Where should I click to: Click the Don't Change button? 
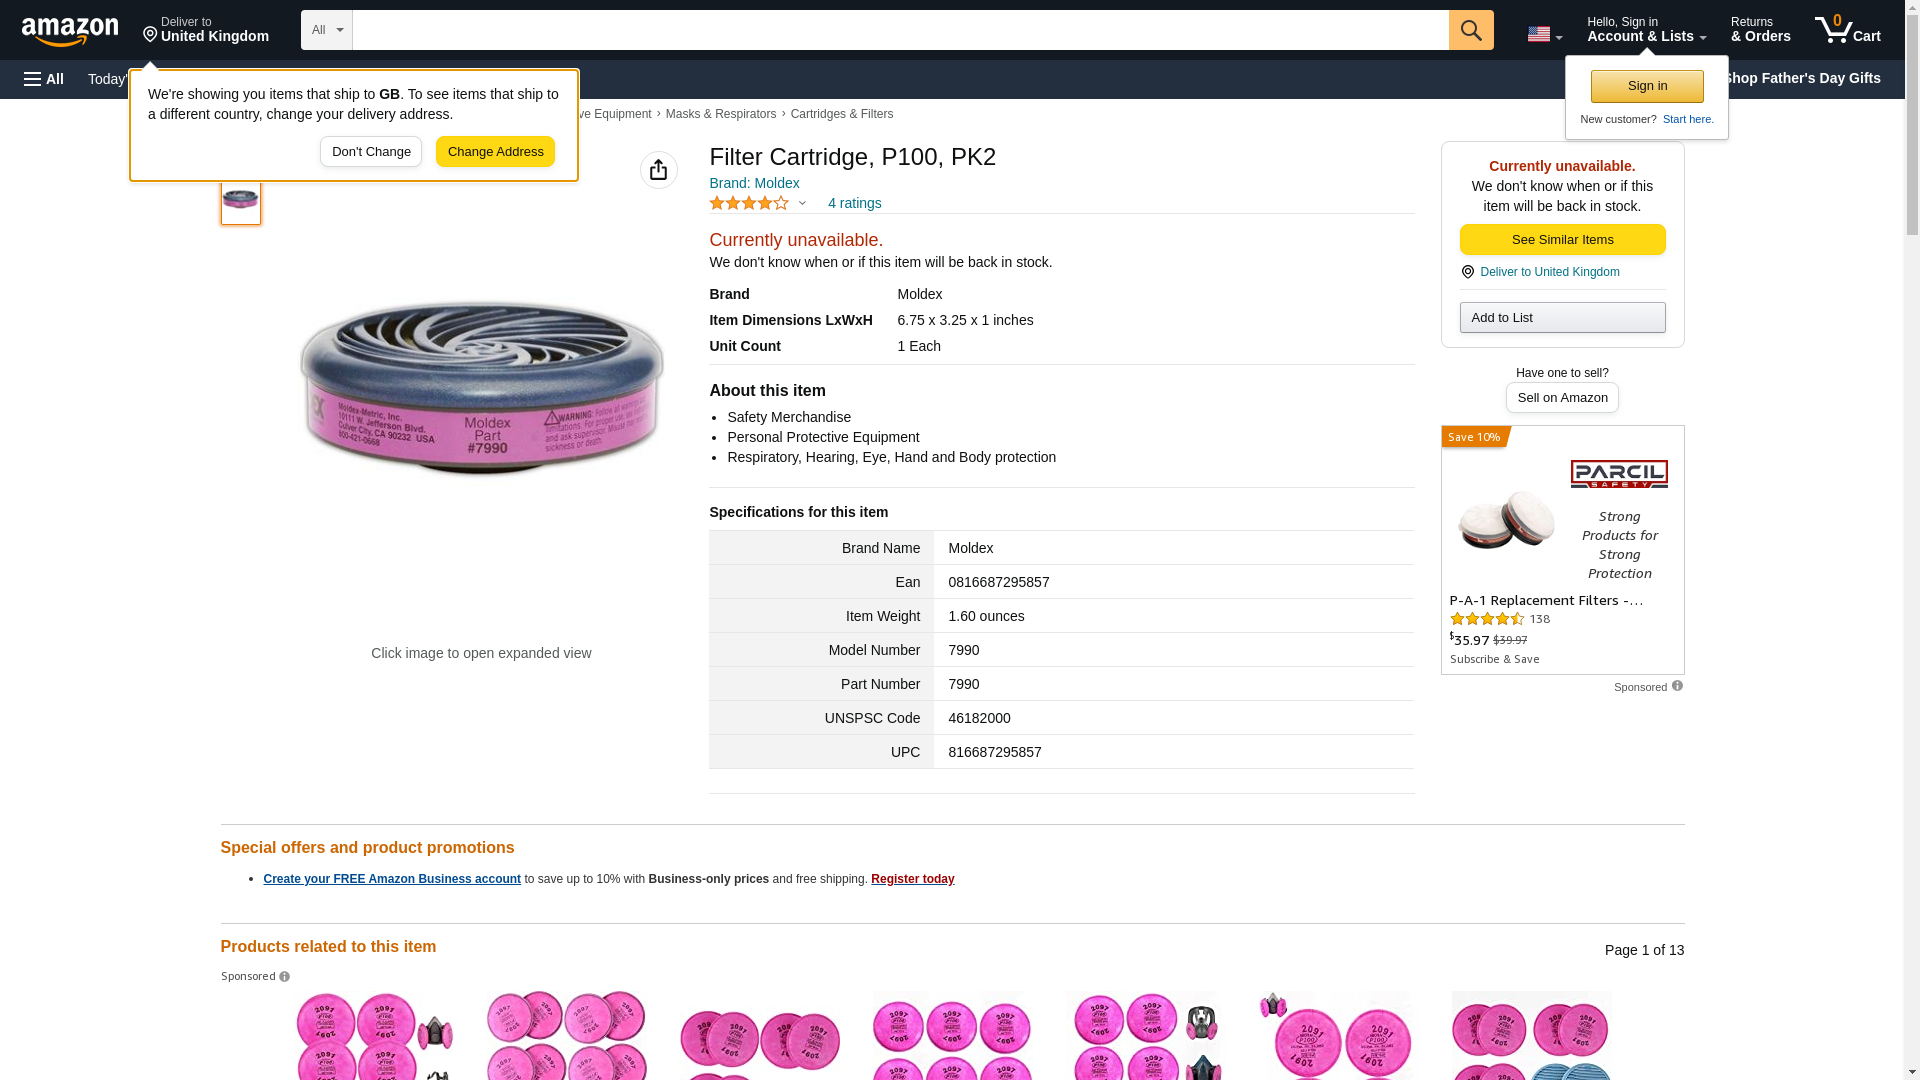pyautogui.click(x=371, y=152)
